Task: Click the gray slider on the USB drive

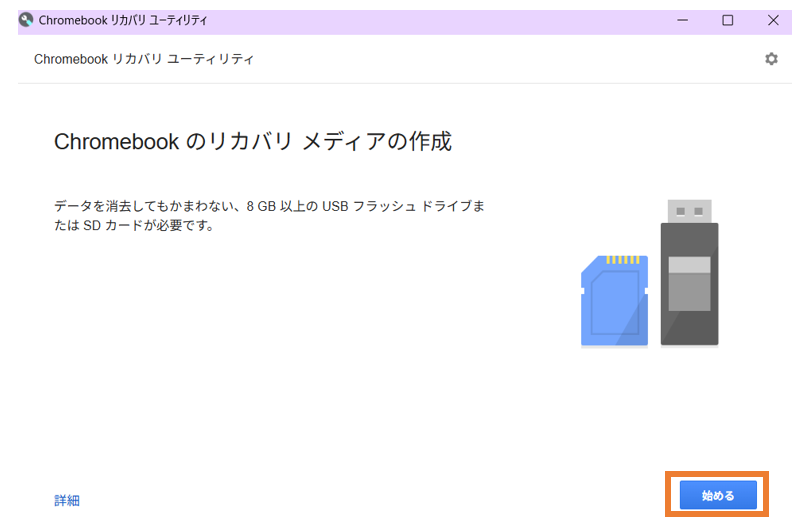Action: (x=689, y=284)
